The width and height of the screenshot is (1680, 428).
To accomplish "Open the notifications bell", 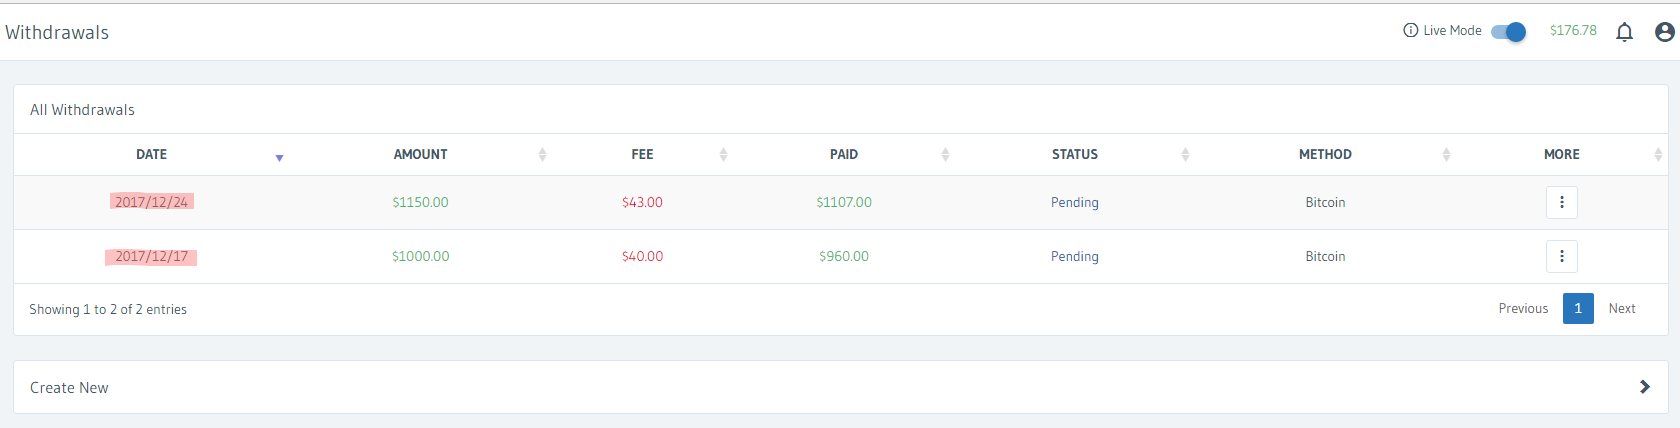I will [1624, 32].
